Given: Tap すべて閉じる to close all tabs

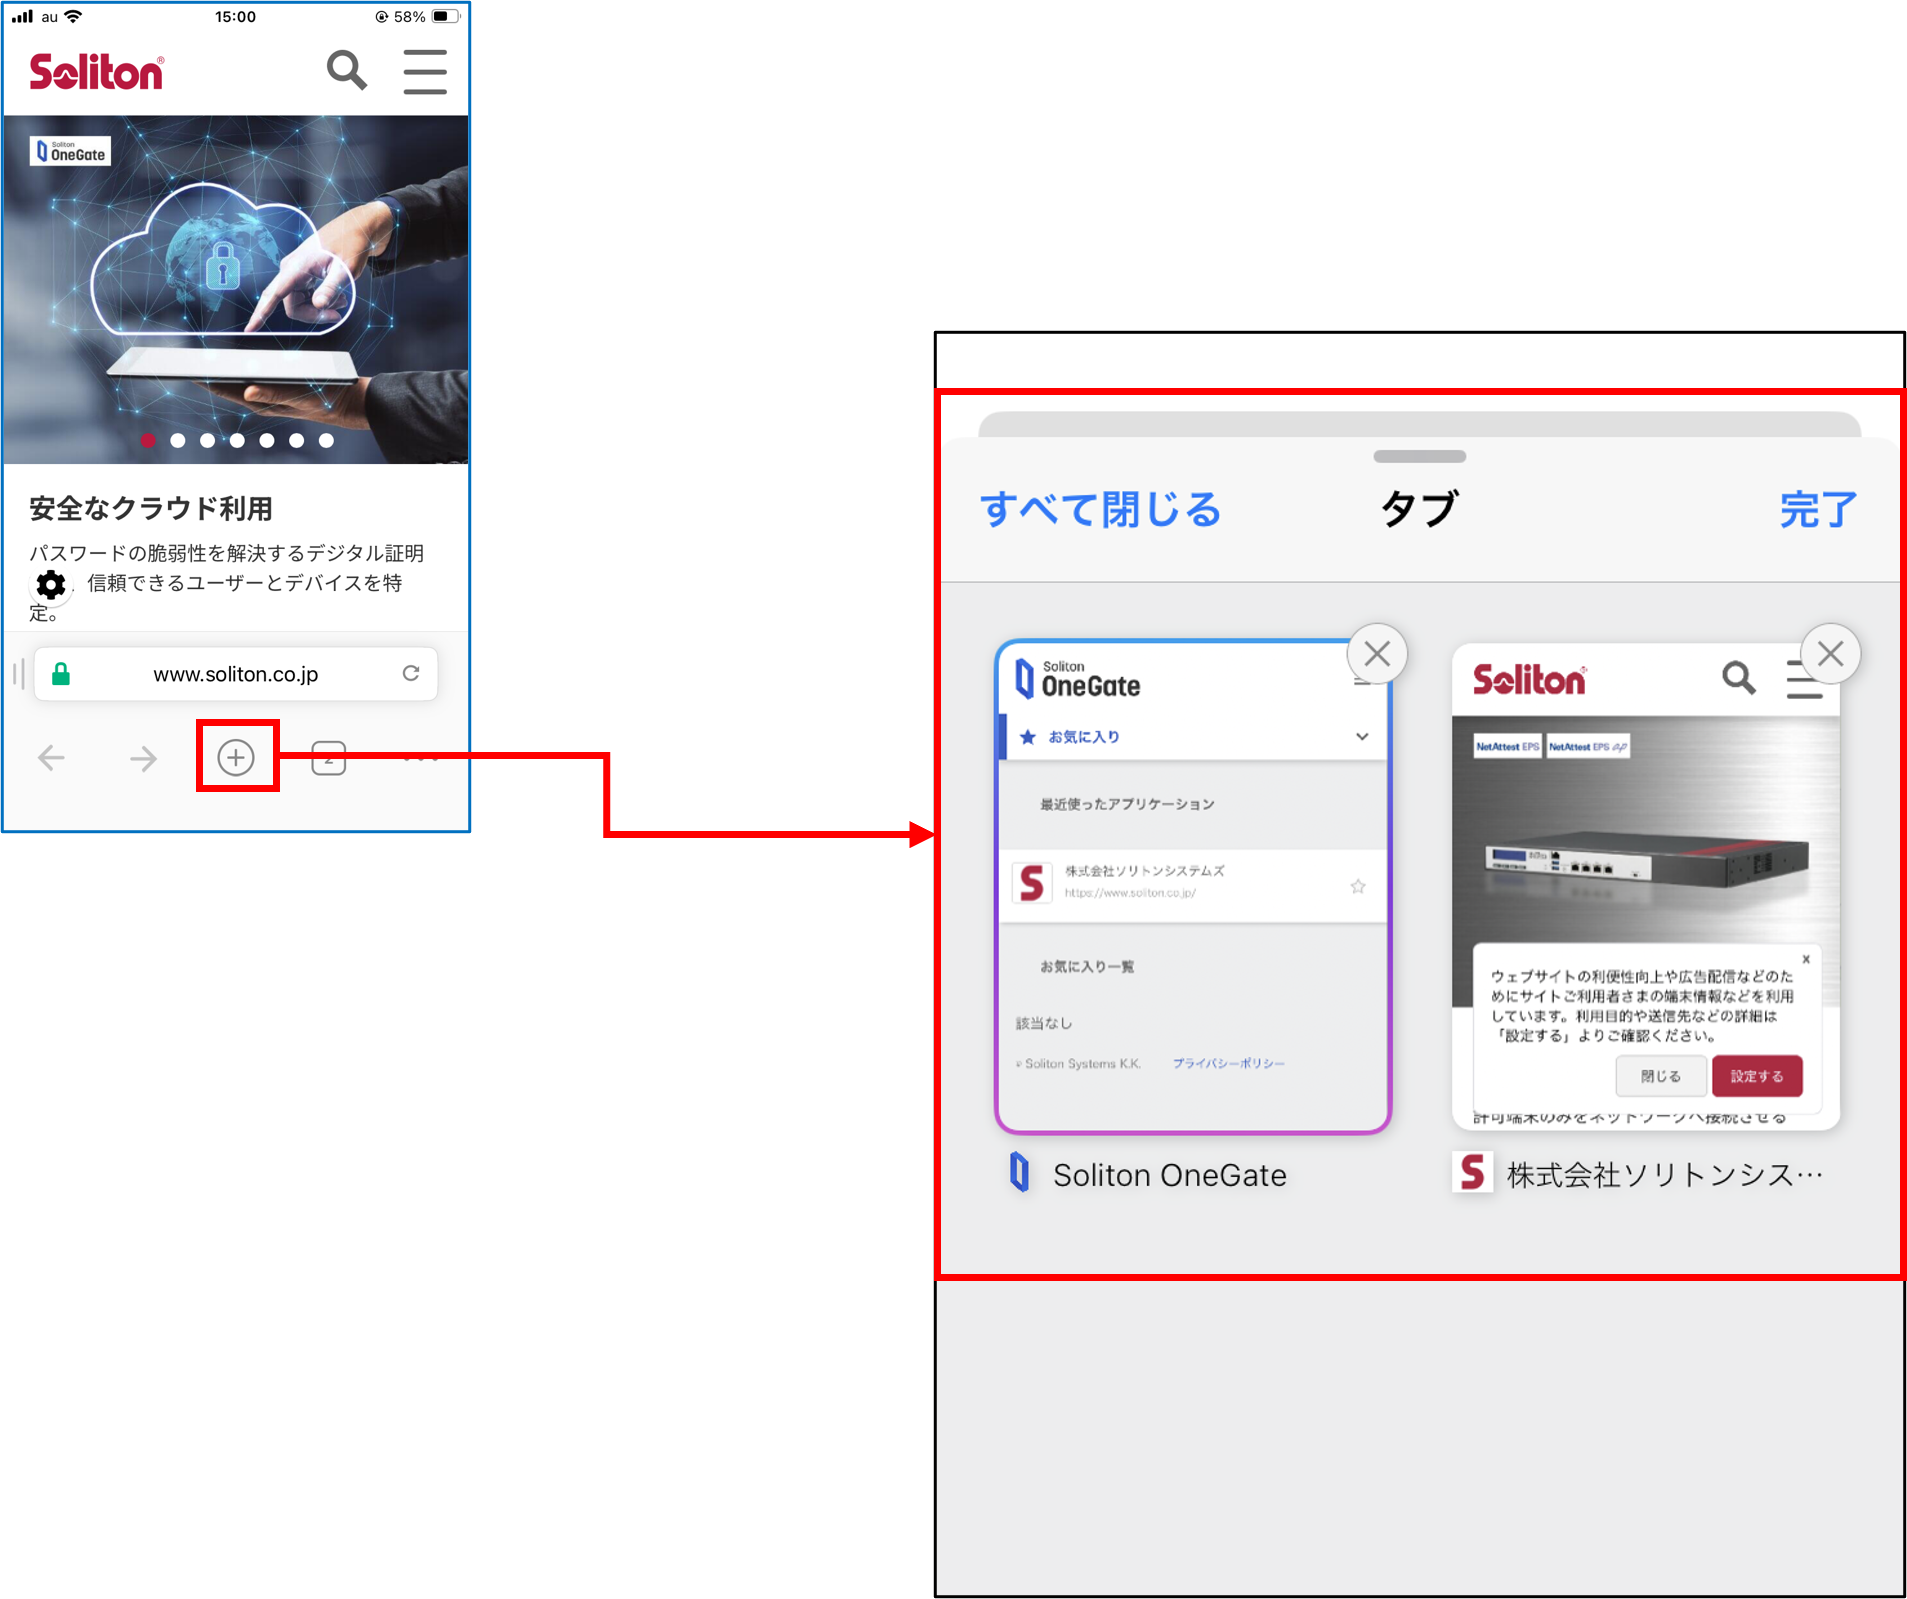Looking at the screenshot, I should (1101, 509).
